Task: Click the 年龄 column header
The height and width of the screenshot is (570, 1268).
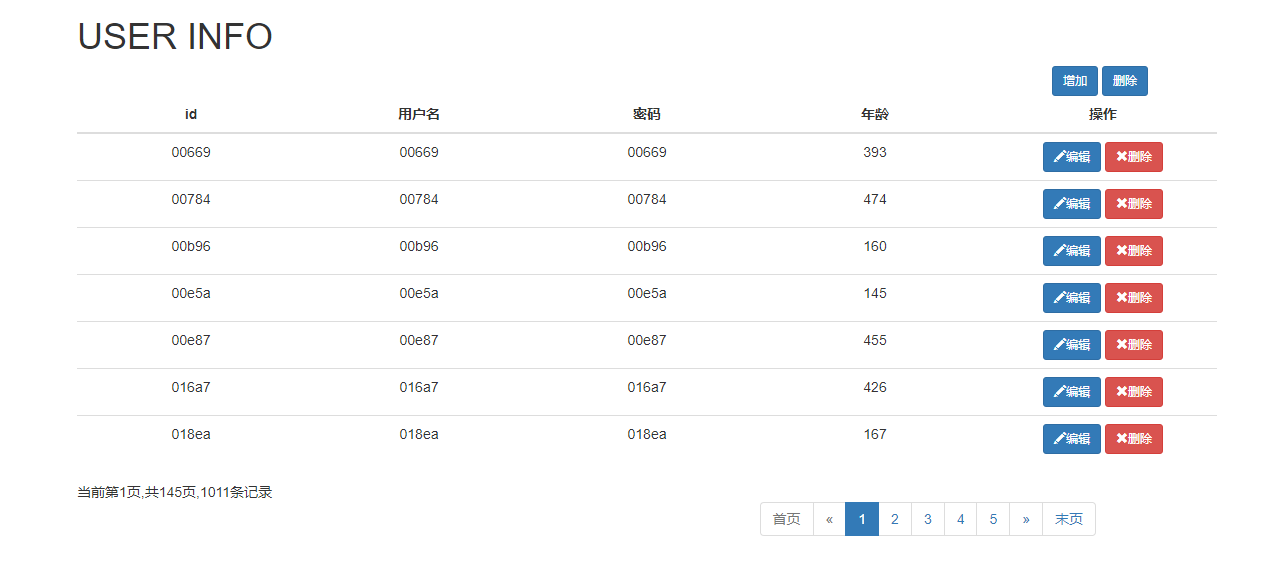Action: pos(875,114)
